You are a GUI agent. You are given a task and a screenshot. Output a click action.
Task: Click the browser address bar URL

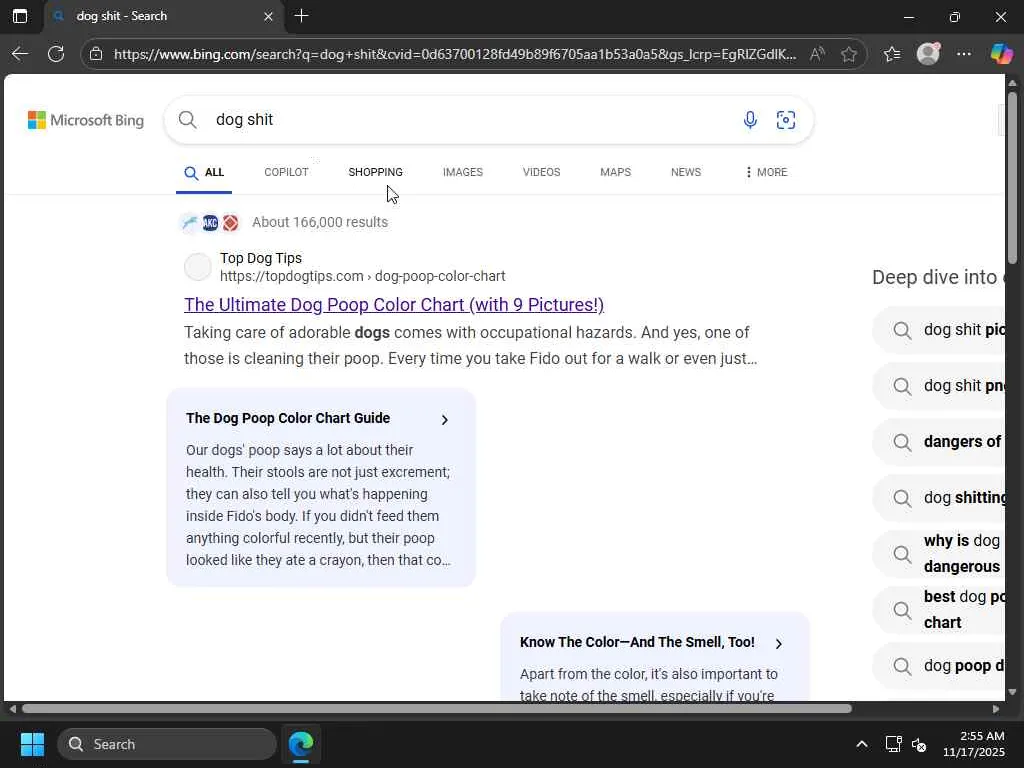[455, 54]
